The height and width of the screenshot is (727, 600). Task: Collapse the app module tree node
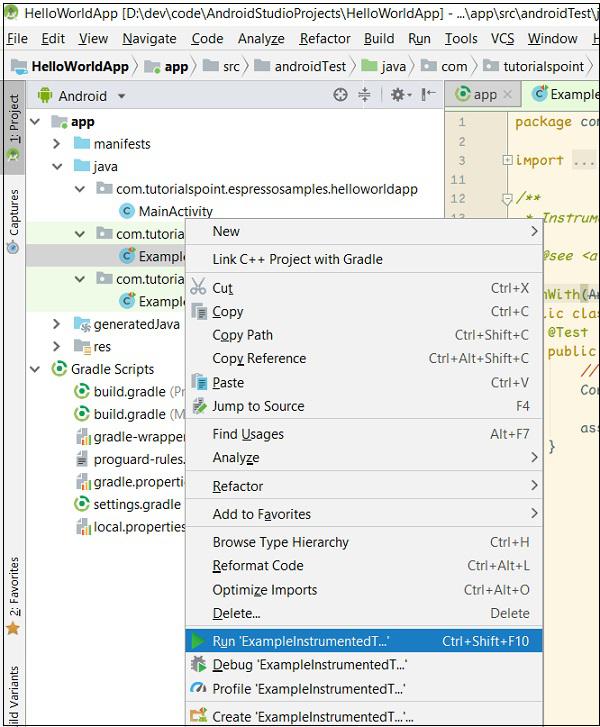click(x=35, y=121)
